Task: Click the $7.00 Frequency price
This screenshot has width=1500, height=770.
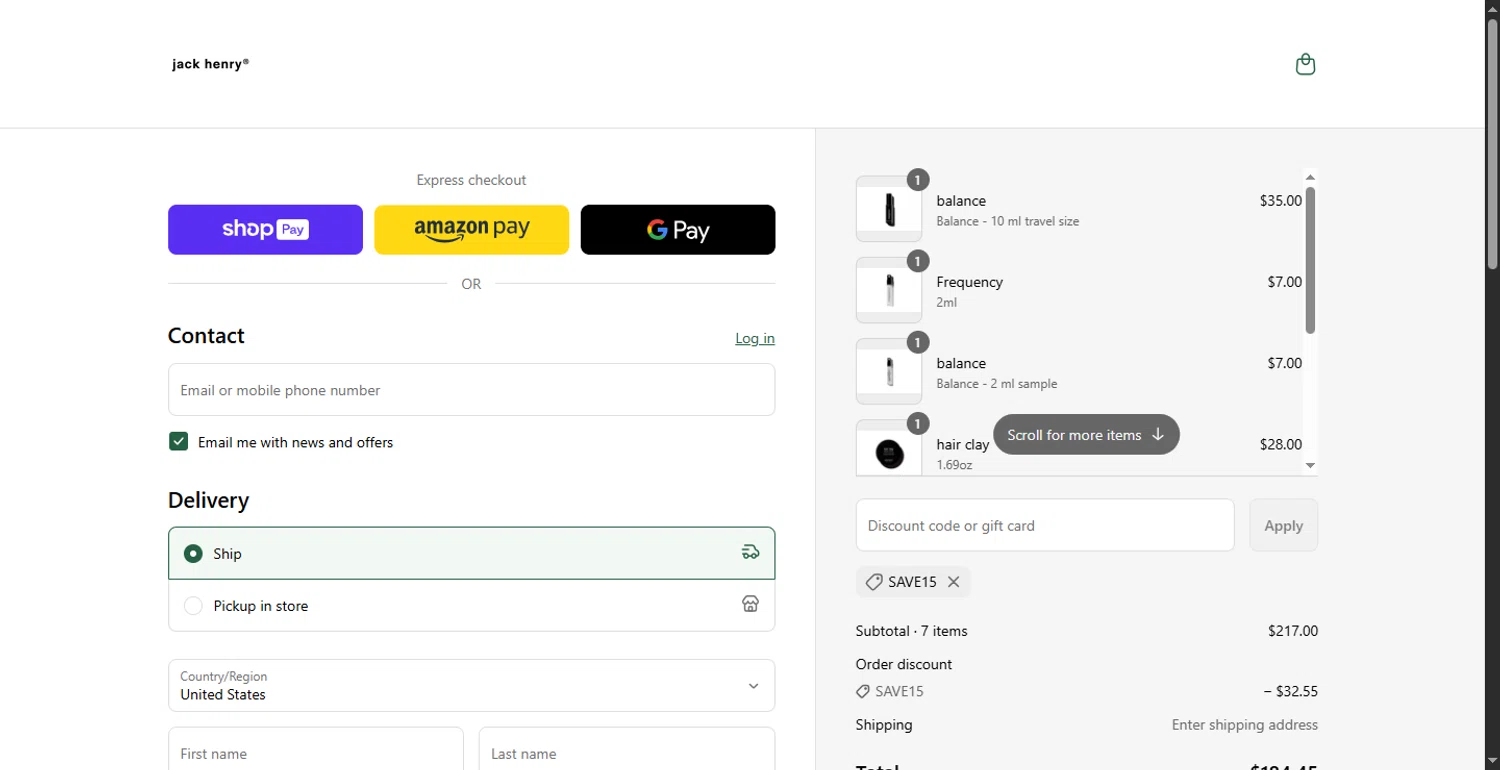Action: tap(1284, 282)
